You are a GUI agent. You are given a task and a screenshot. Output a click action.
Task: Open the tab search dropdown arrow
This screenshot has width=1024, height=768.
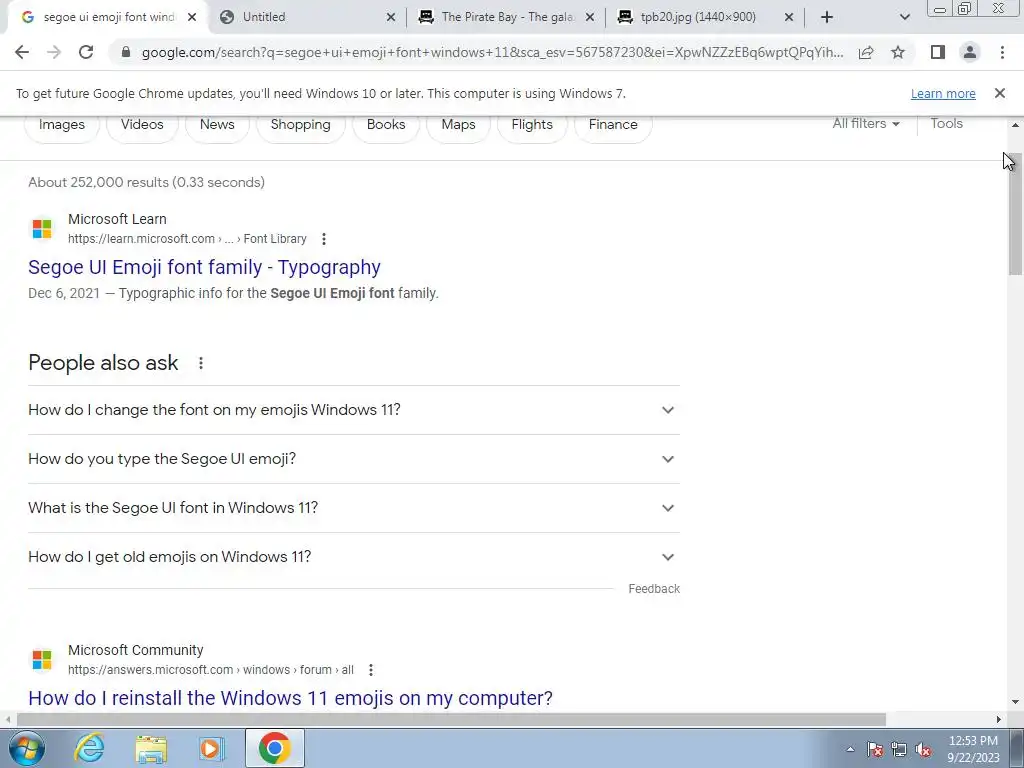coord(904,17)
